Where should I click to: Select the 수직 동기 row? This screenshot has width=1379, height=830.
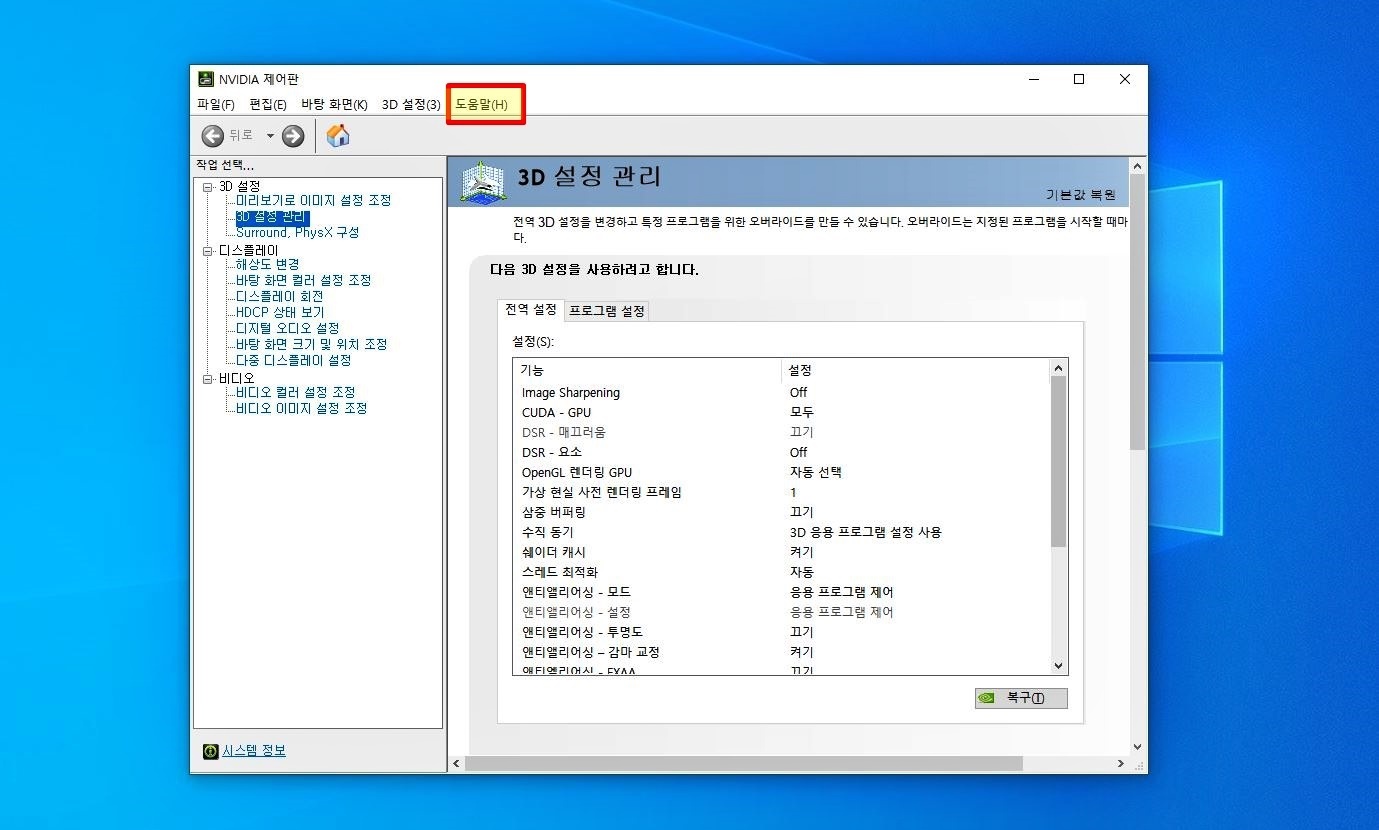pos(782,532)
